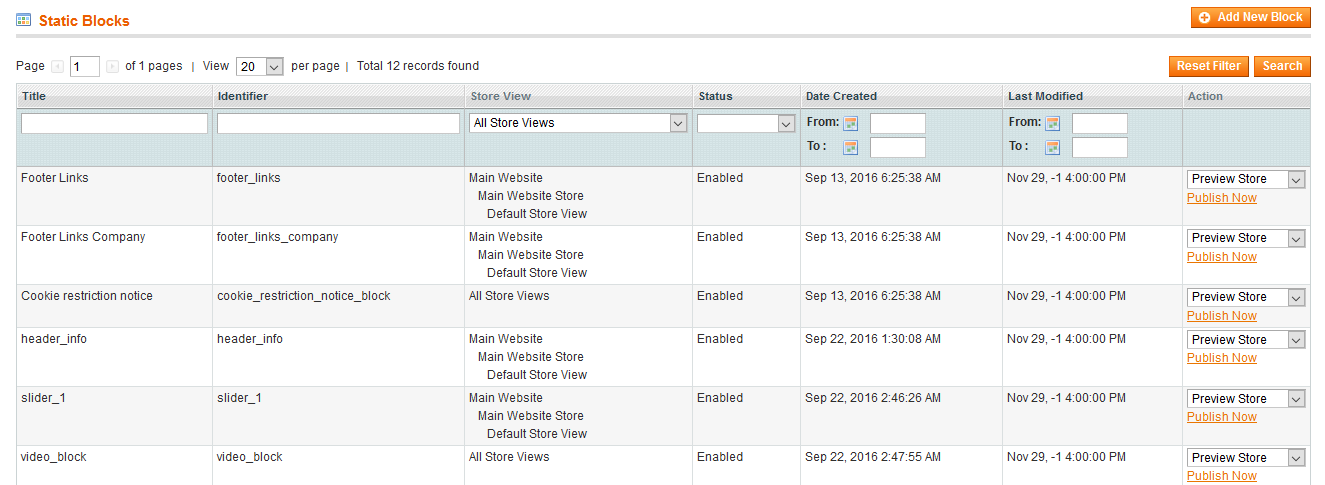Click the Add New Block button

point(1251,17)
